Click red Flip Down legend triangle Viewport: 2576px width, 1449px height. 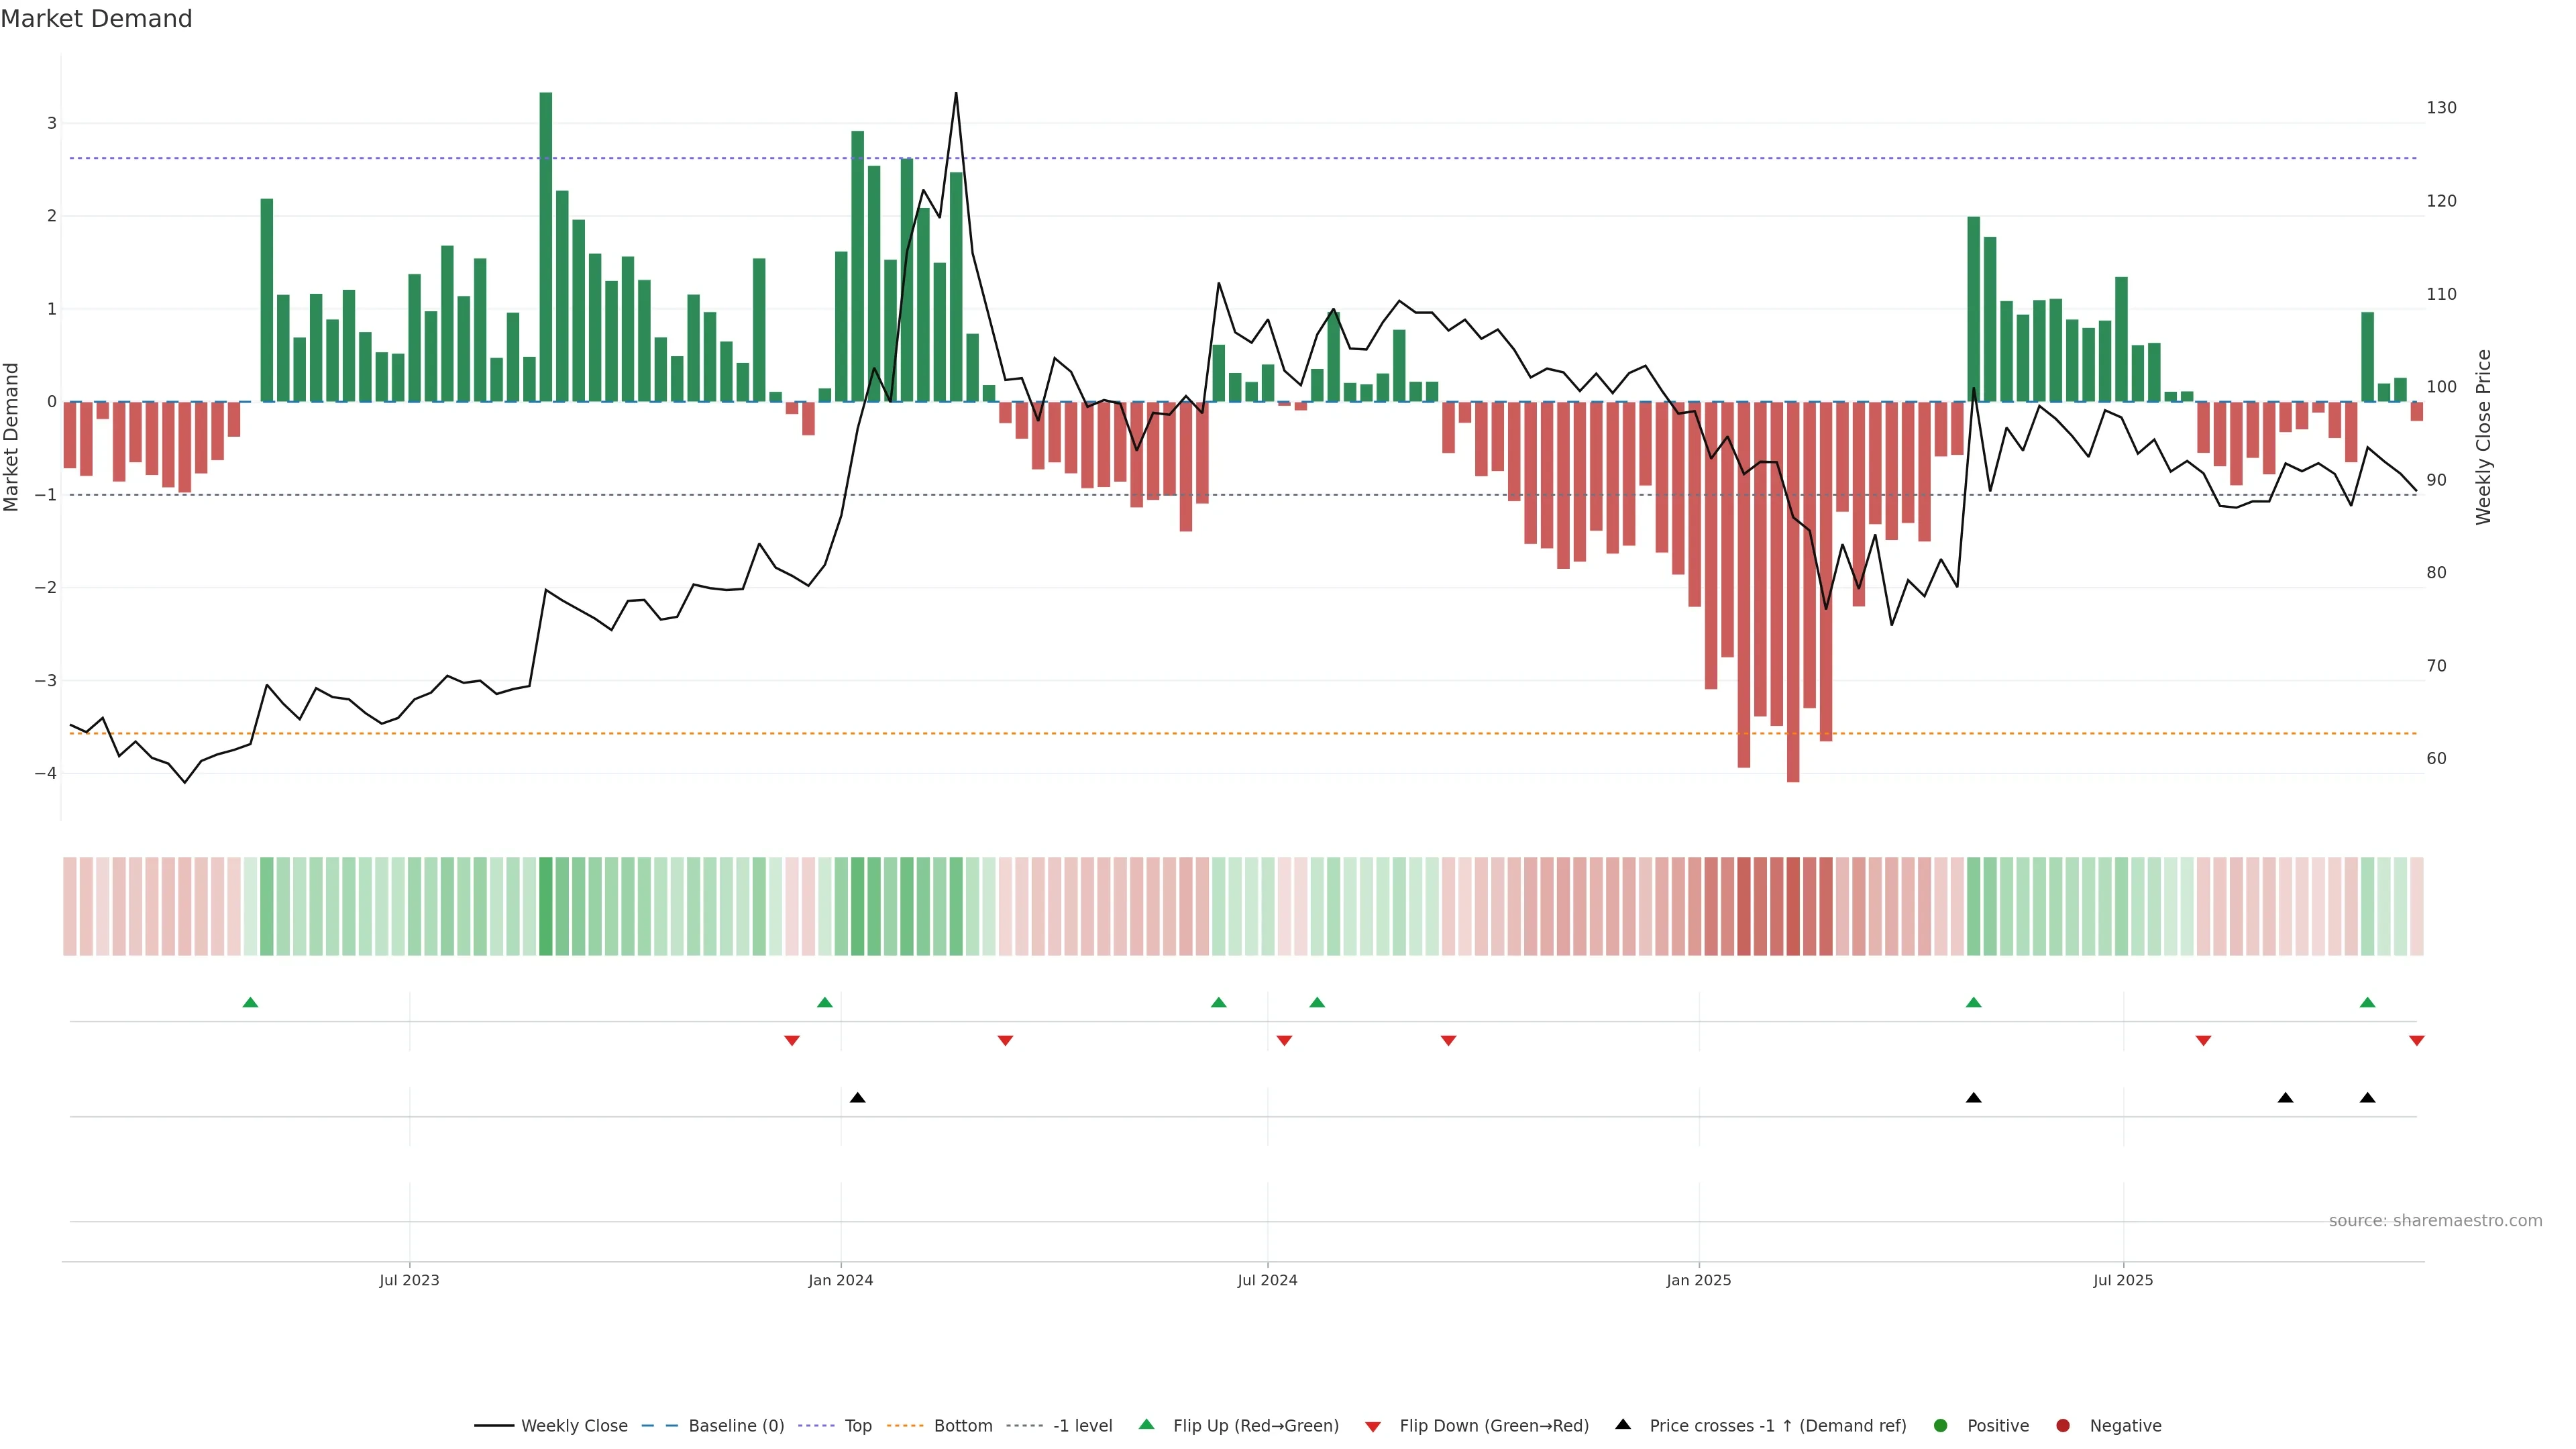(1373, 1427)
